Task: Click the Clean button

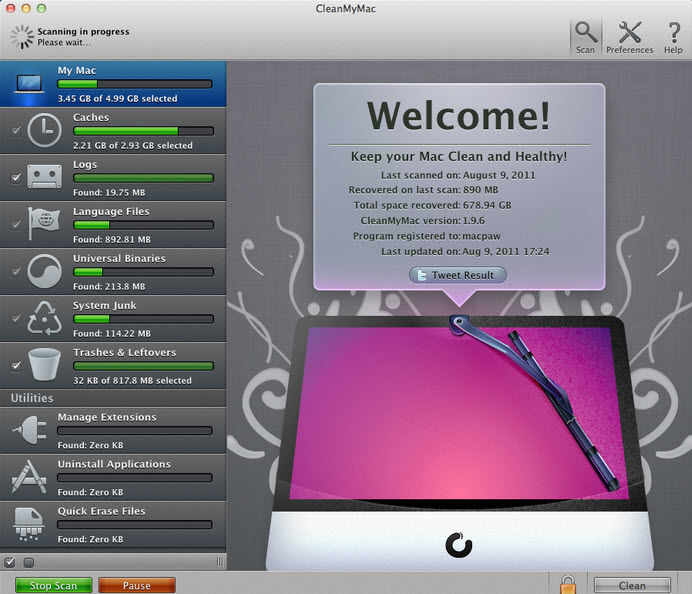Action: click(x=632, y=586)
